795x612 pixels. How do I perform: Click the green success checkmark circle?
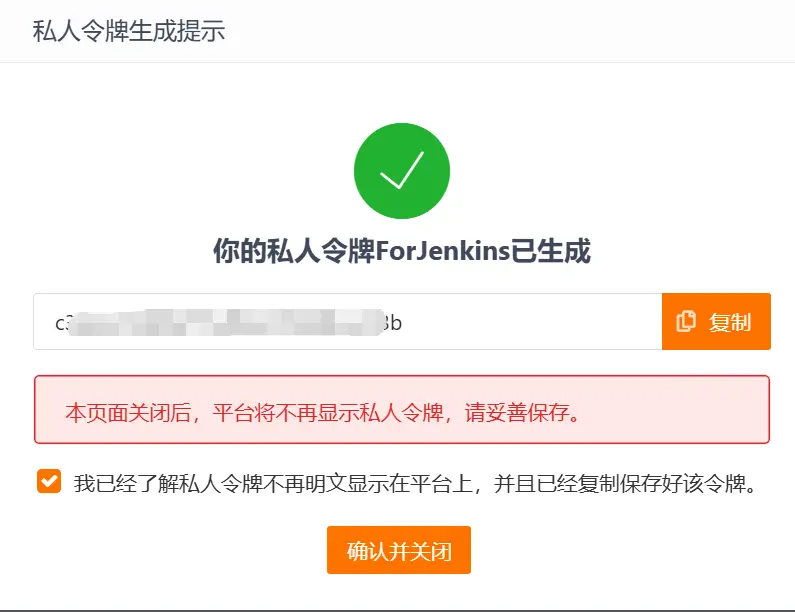[402, 171]
